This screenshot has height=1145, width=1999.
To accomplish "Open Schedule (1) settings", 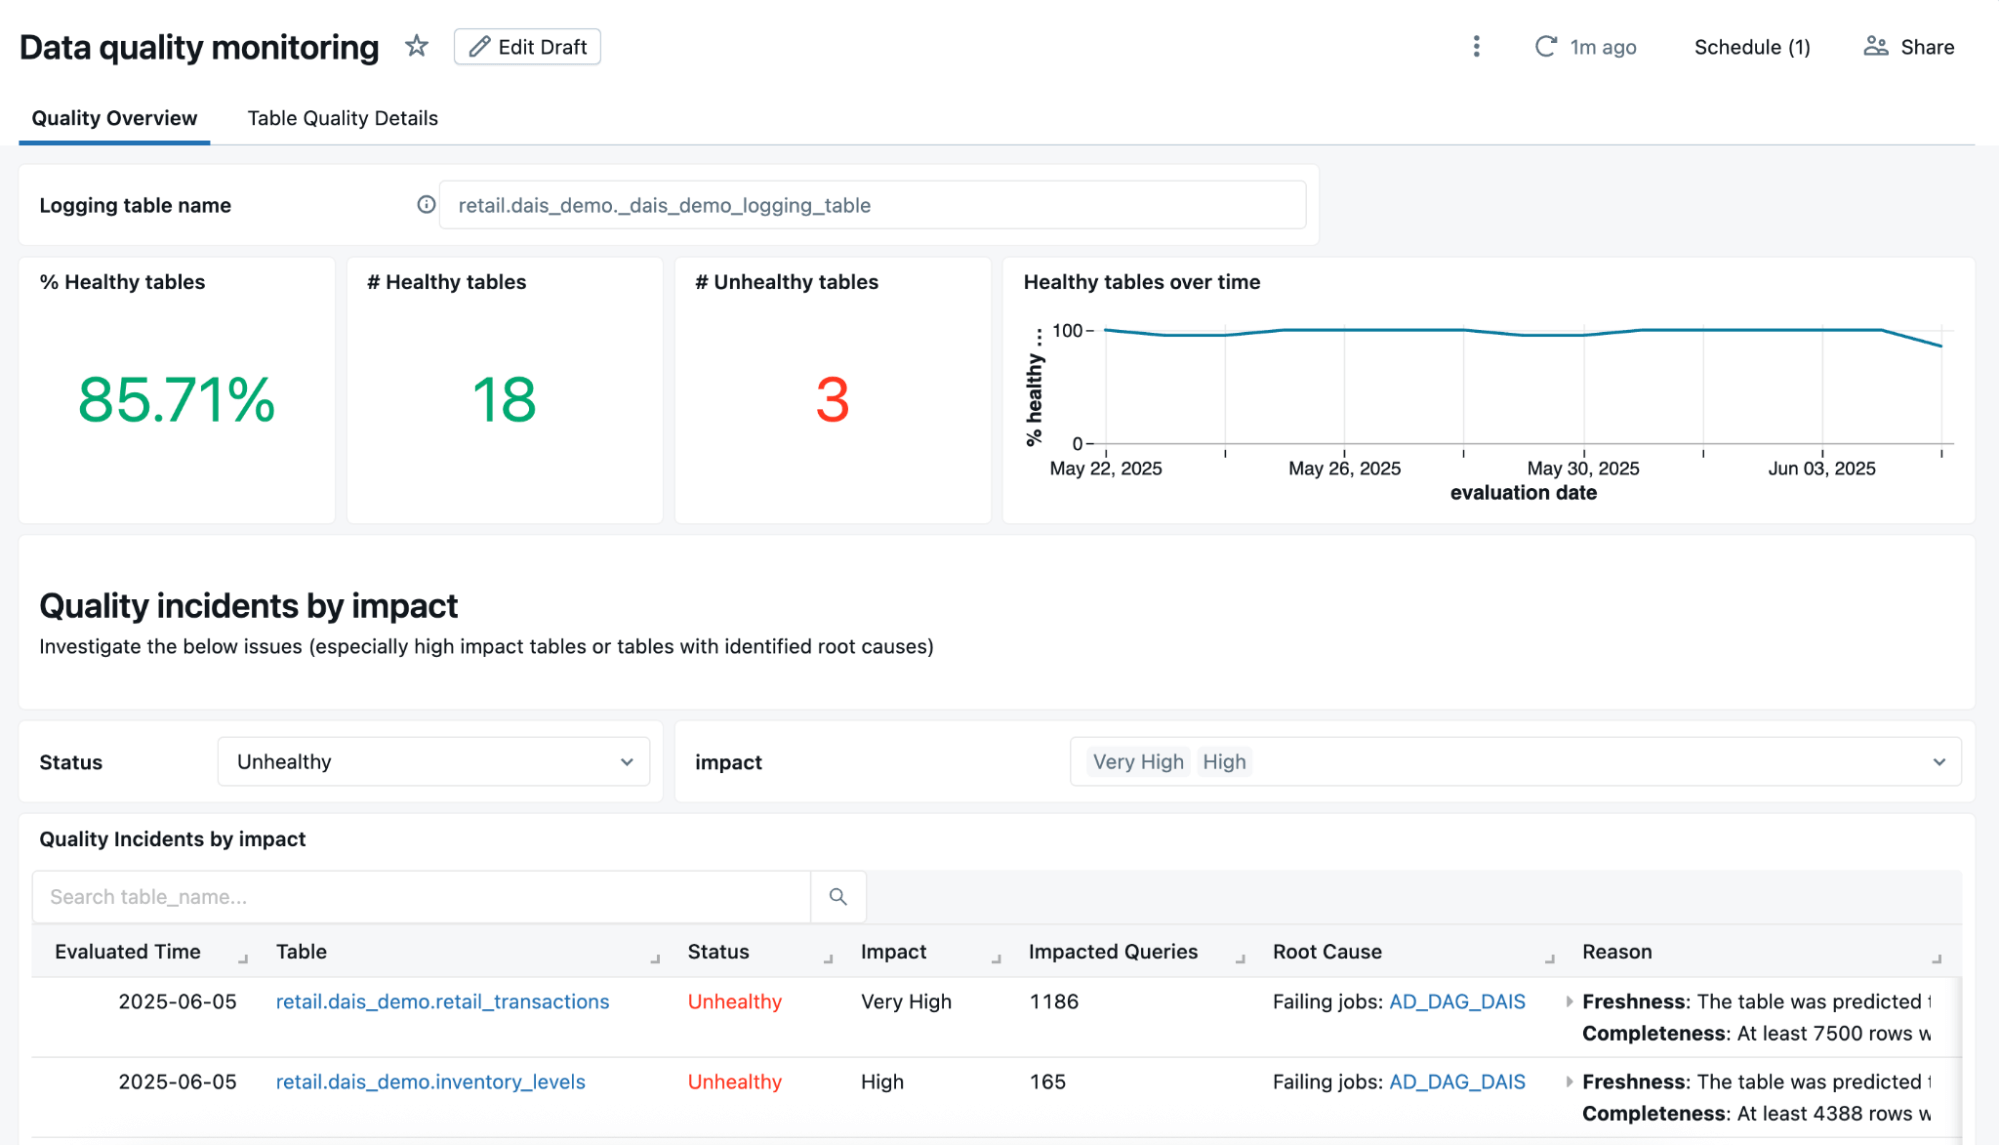I will (1751, 47).
